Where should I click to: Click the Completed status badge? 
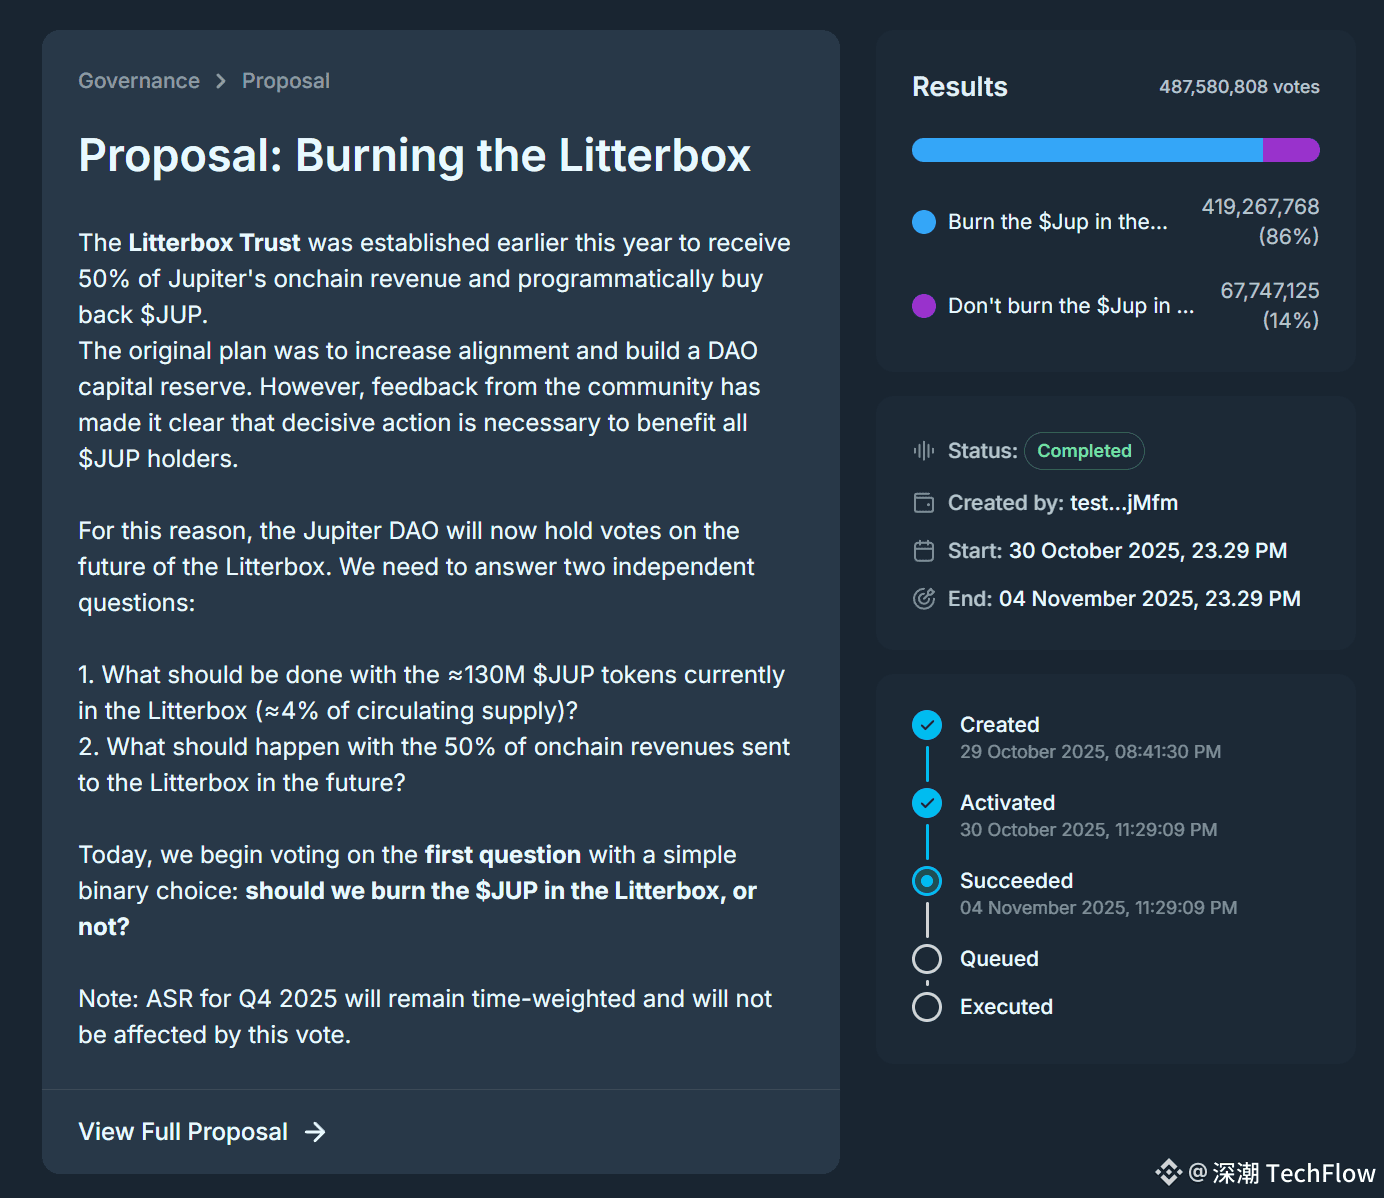(1084, 451)
